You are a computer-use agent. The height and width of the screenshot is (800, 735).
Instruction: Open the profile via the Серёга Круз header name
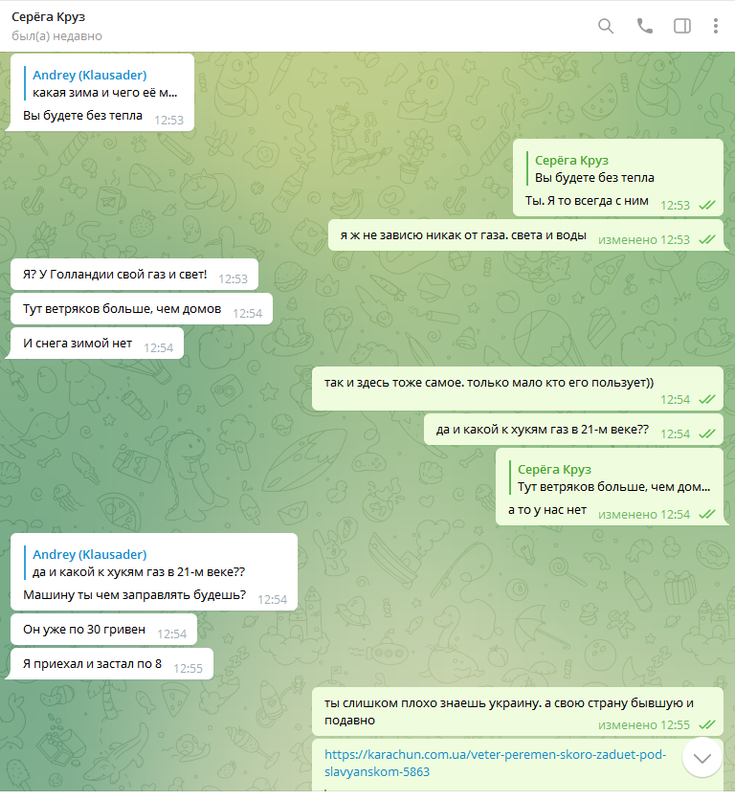tap(48, 17)
